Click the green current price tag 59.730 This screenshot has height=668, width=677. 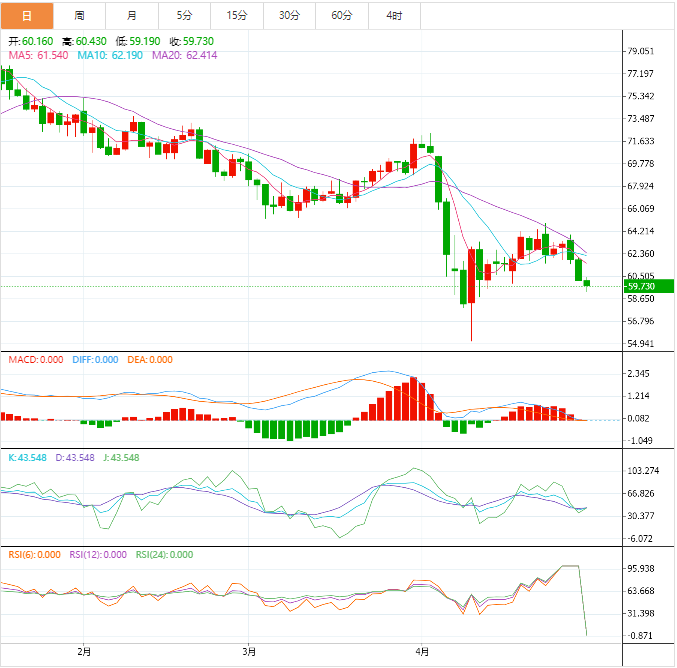click(649, 286)
